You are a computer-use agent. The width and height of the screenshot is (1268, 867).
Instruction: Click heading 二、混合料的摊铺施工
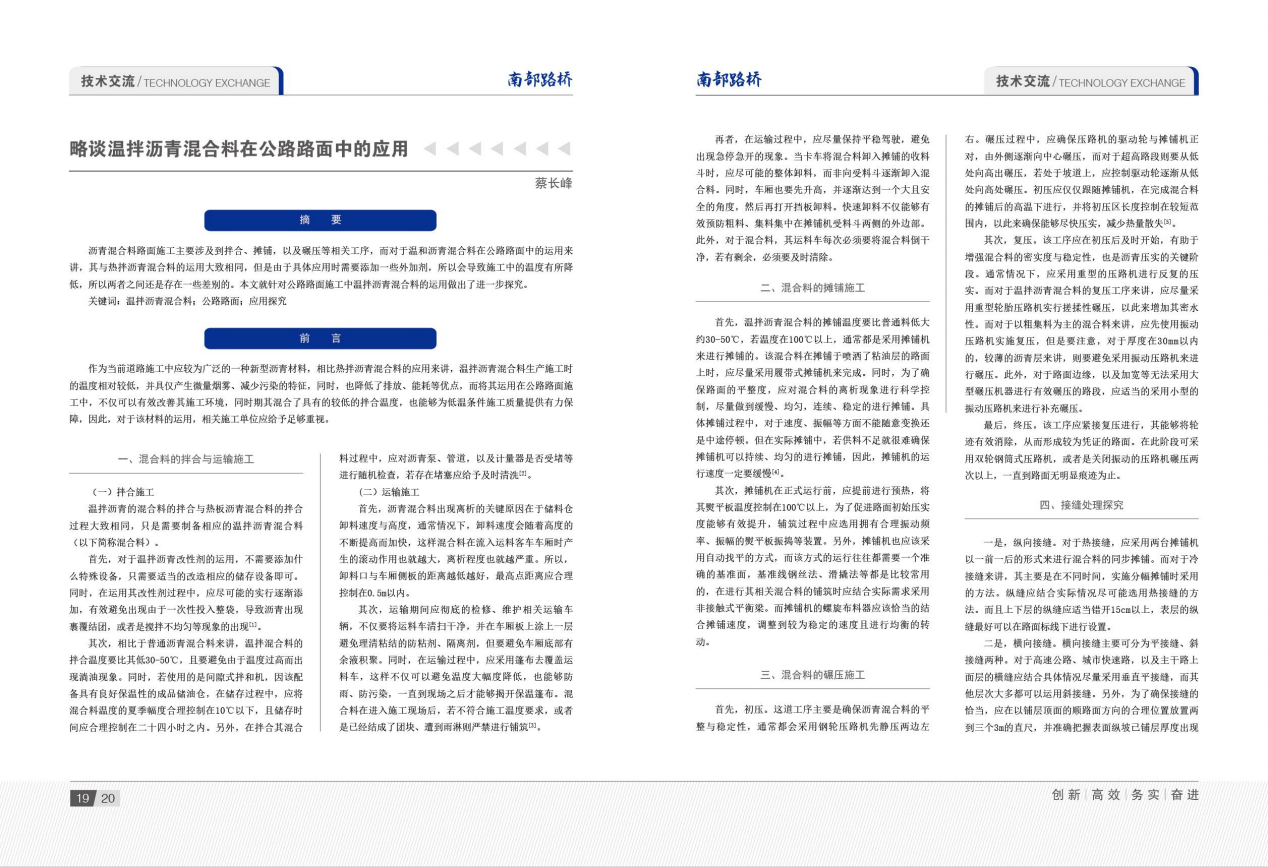(812, 288)
